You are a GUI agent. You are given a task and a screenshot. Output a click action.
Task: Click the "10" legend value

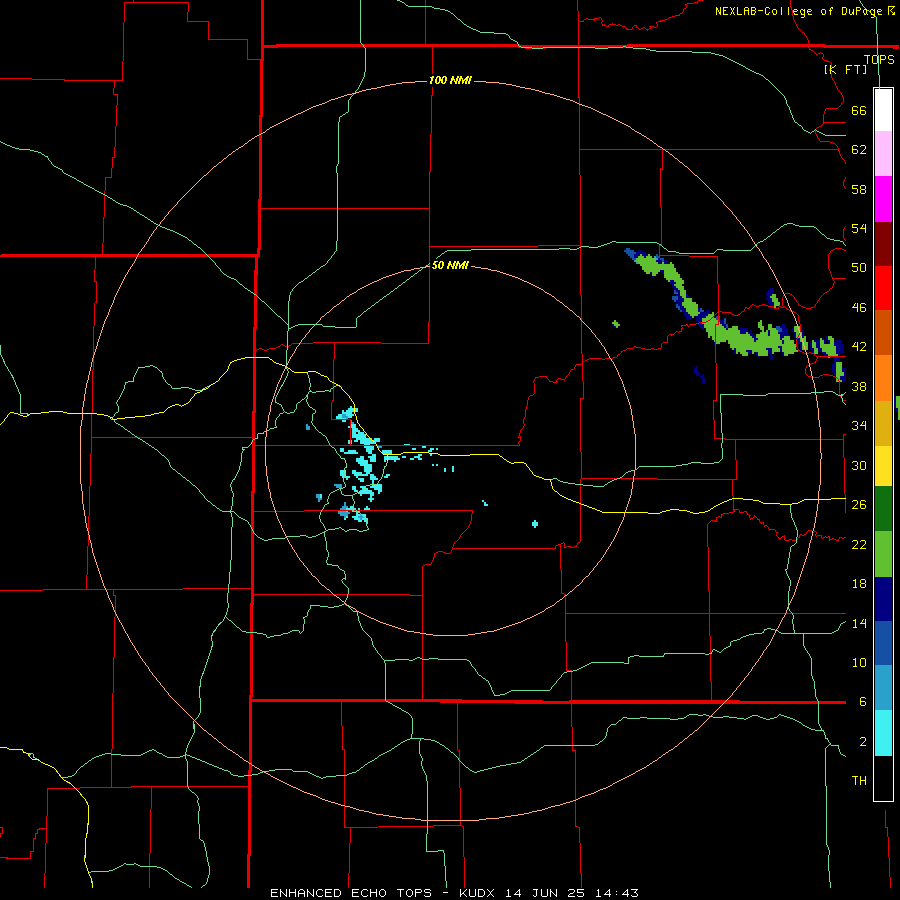[859, 663]
